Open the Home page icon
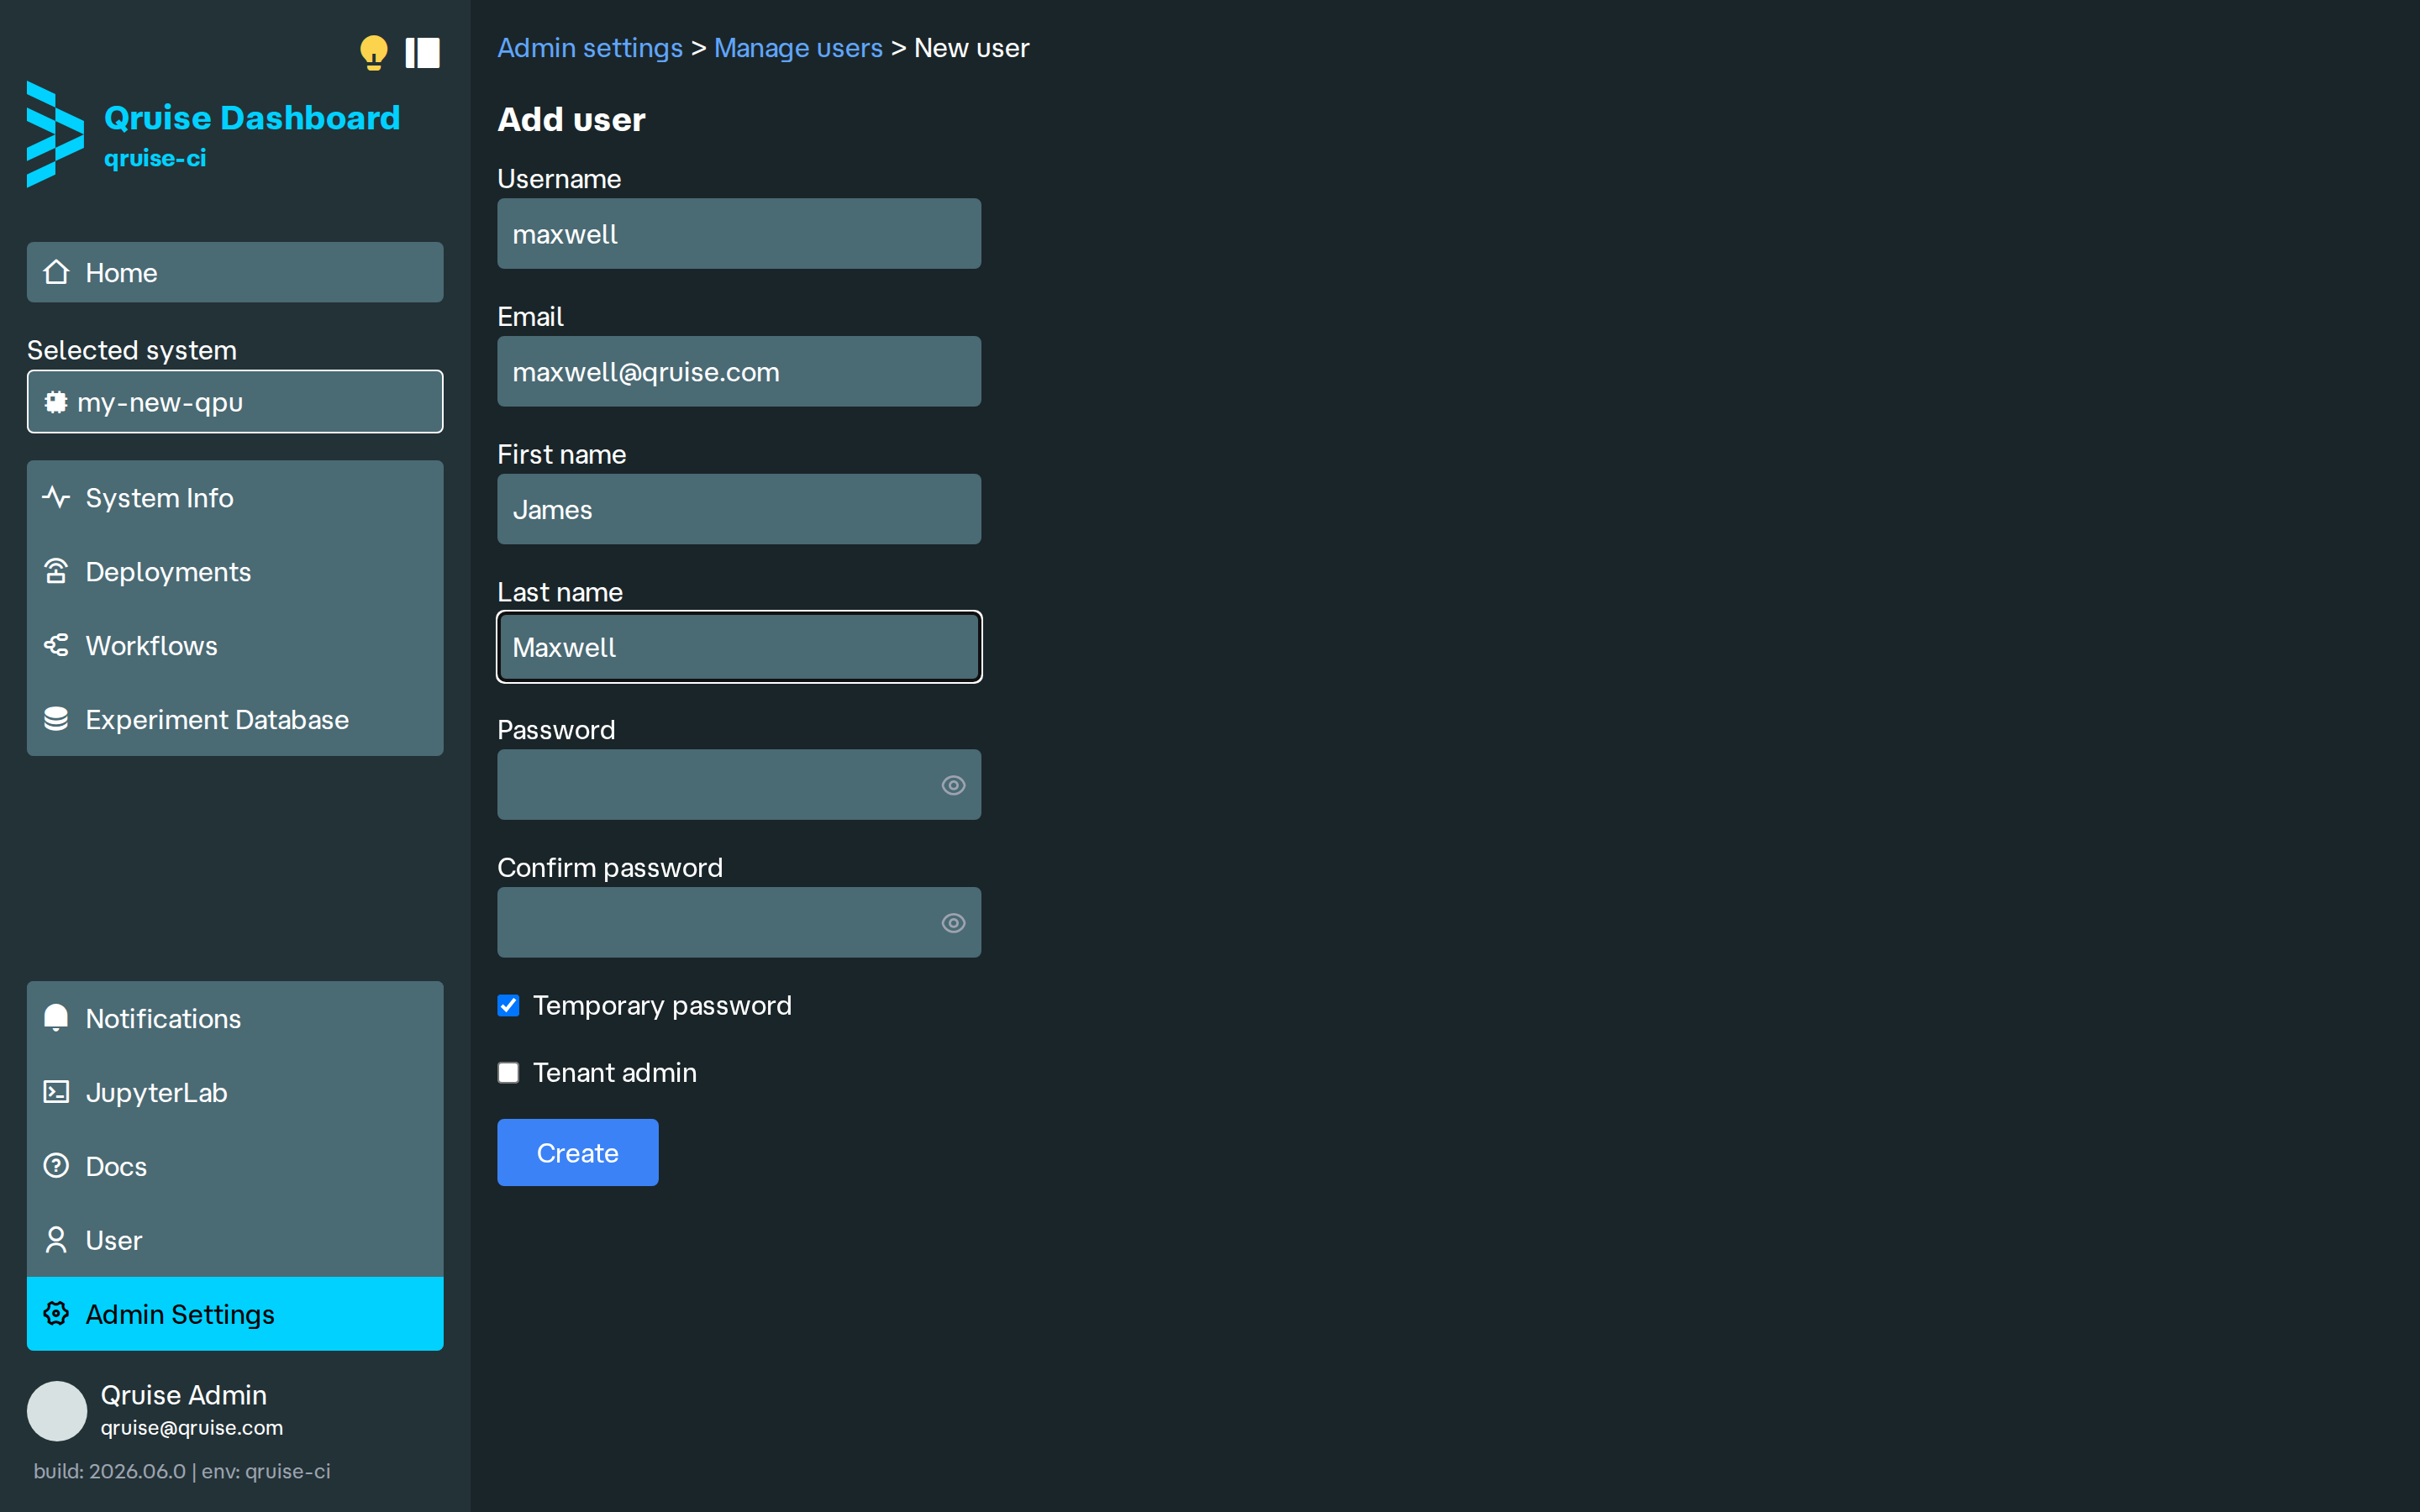The height and width of the screenshot is (1512, 2420). click(56, 272)
